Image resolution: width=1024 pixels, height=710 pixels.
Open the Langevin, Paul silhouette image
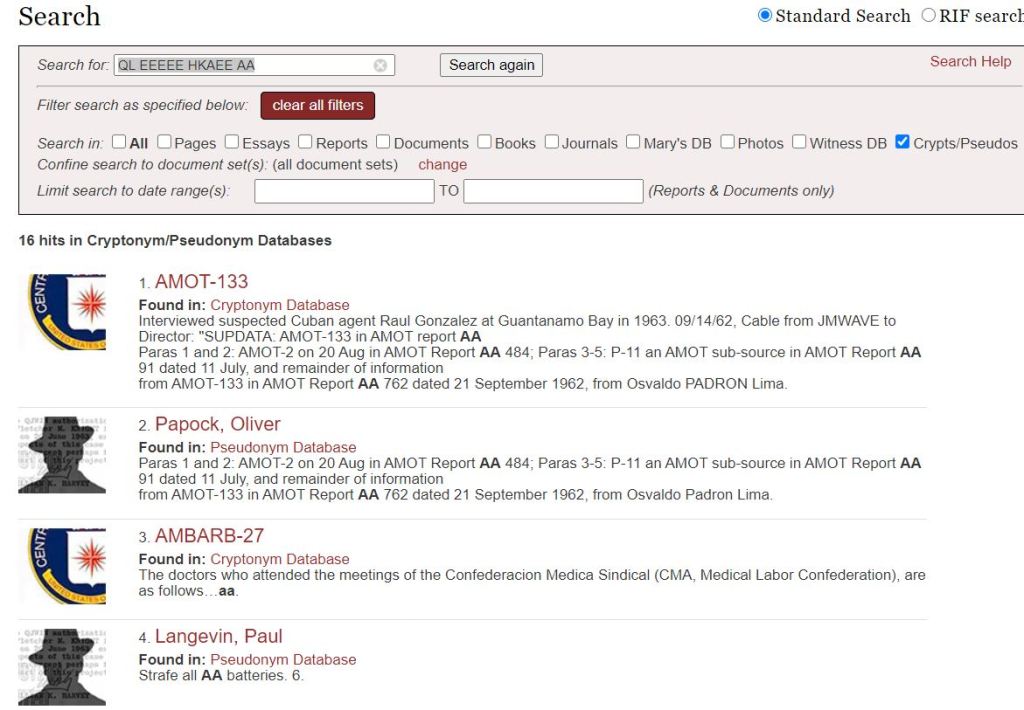click(62, 667)
